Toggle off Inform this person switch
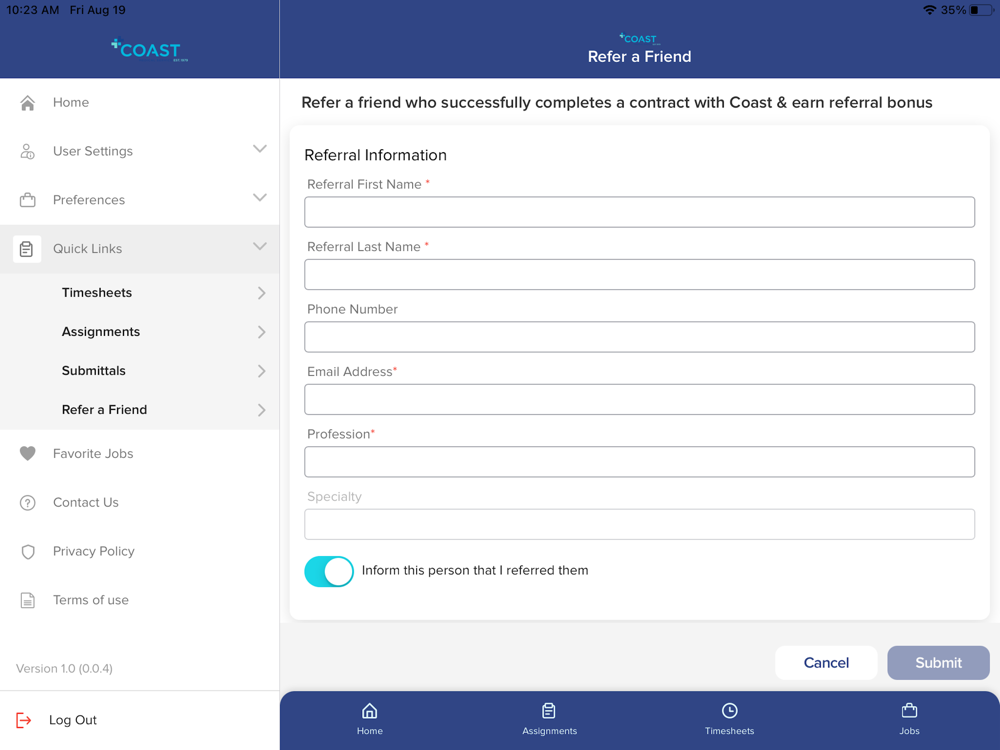Image resolution: width=1000 pixels, height=750 pixels. [328, 571]
